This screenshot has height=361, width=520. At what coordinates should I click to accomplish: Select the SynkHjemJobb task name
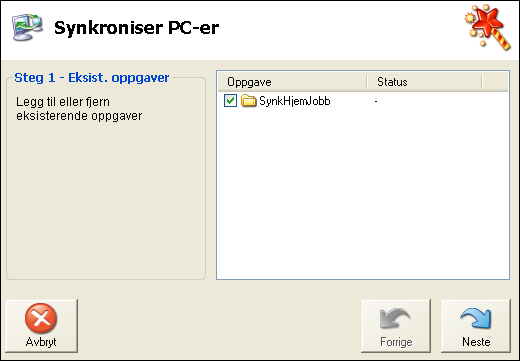(295, 101)
